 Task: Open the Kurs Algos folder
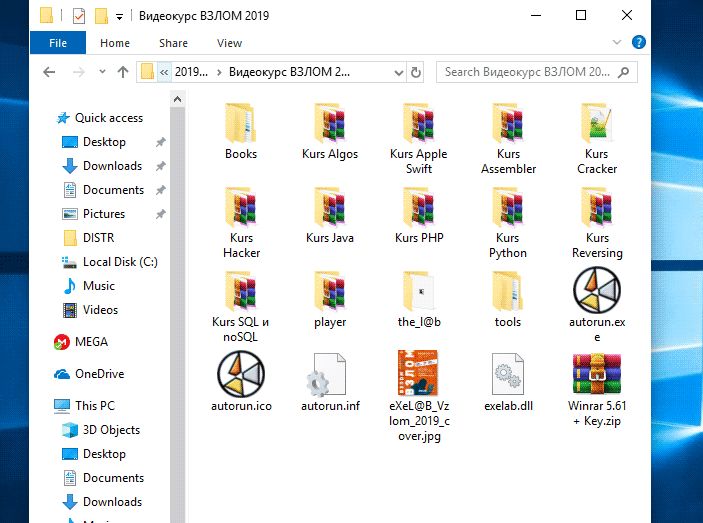[330, 132]
